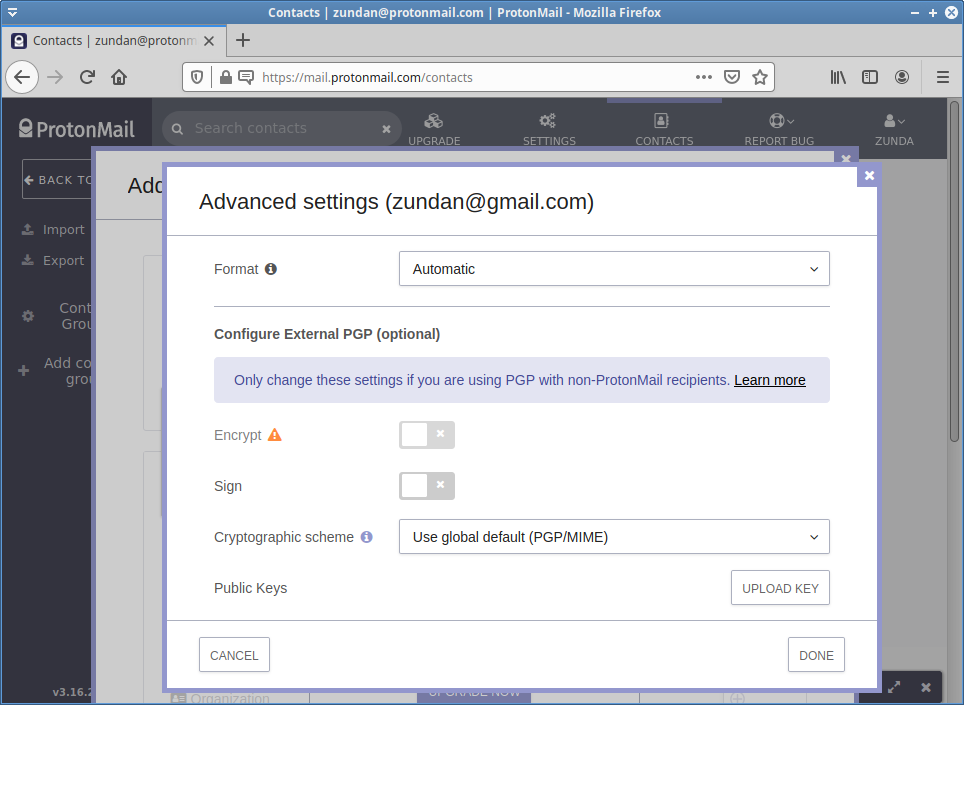The height and width of the screenshot is (808, 964).
Task: Click the UPLOAD KEY button
Action: point(780,588)
